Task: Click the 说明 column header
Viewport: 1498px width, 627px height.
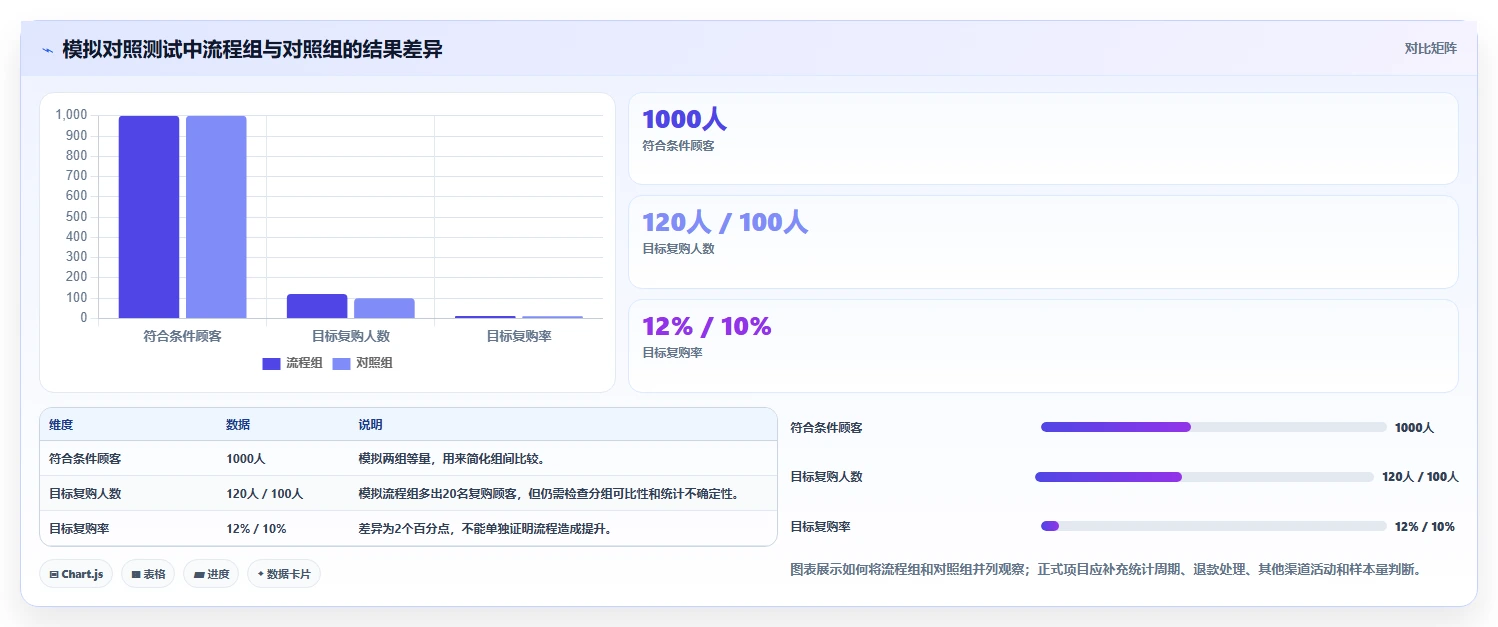Action: [370, 425]
